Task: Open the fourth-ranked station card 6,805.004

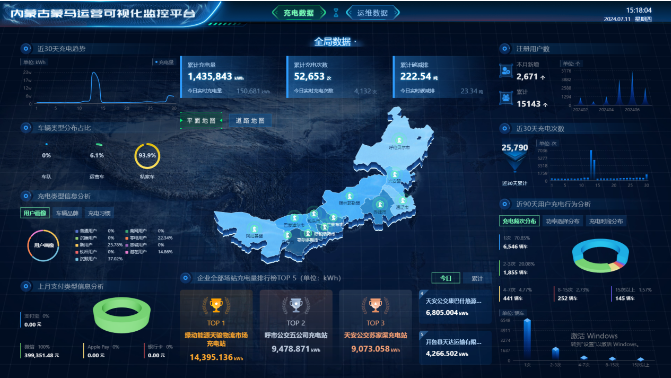Action: pyautogui.click(x=455, y=307)
